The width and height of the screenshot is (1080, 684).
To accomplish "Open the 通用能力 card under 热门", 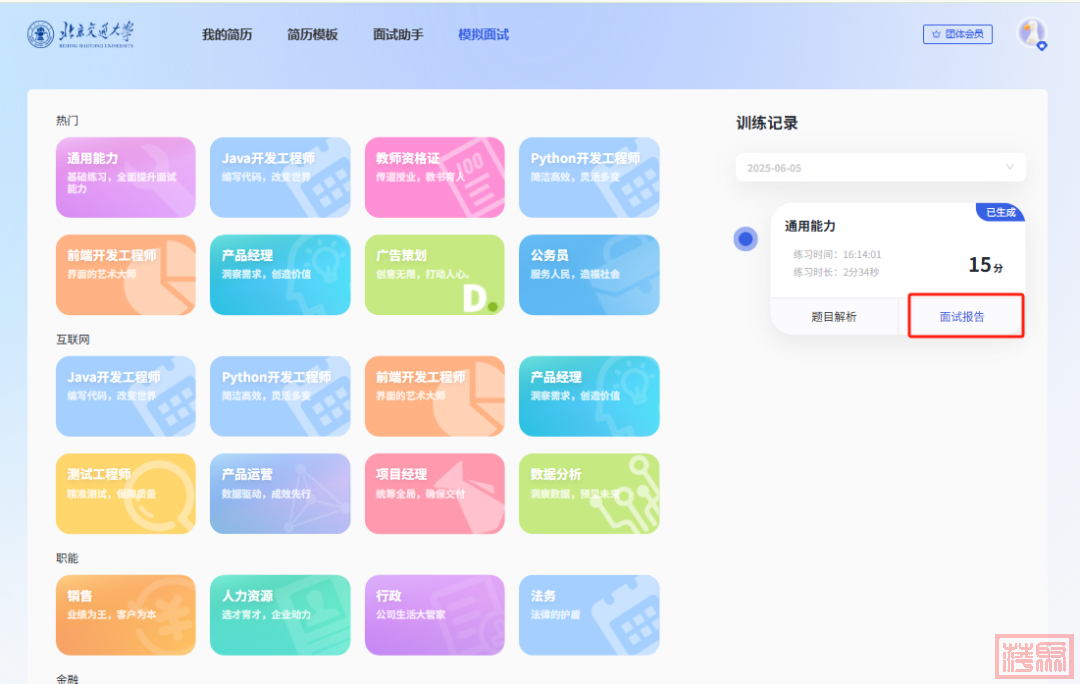I will (125, 177).
